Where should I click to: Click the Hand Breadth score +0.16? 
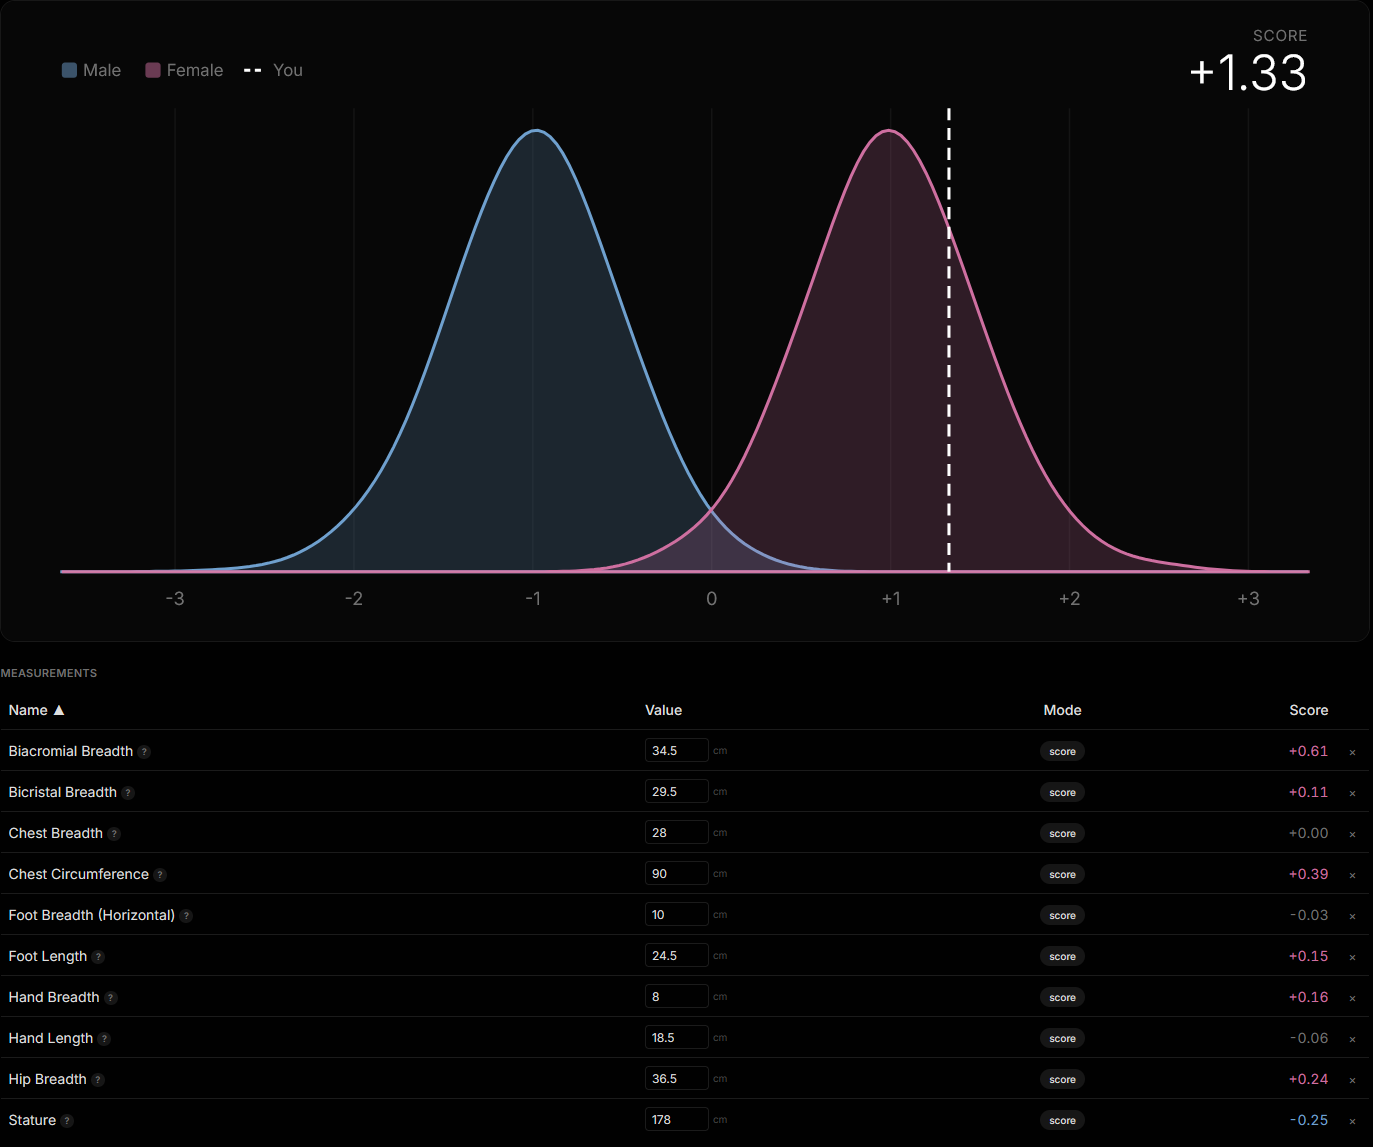tap(1308, 997)
